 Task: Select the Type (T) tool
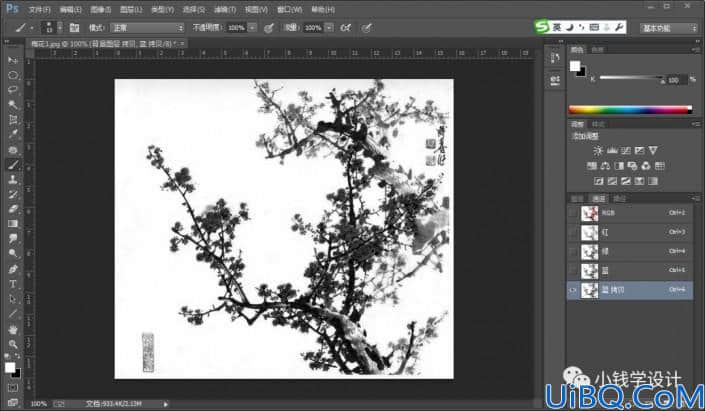[13, 284]
